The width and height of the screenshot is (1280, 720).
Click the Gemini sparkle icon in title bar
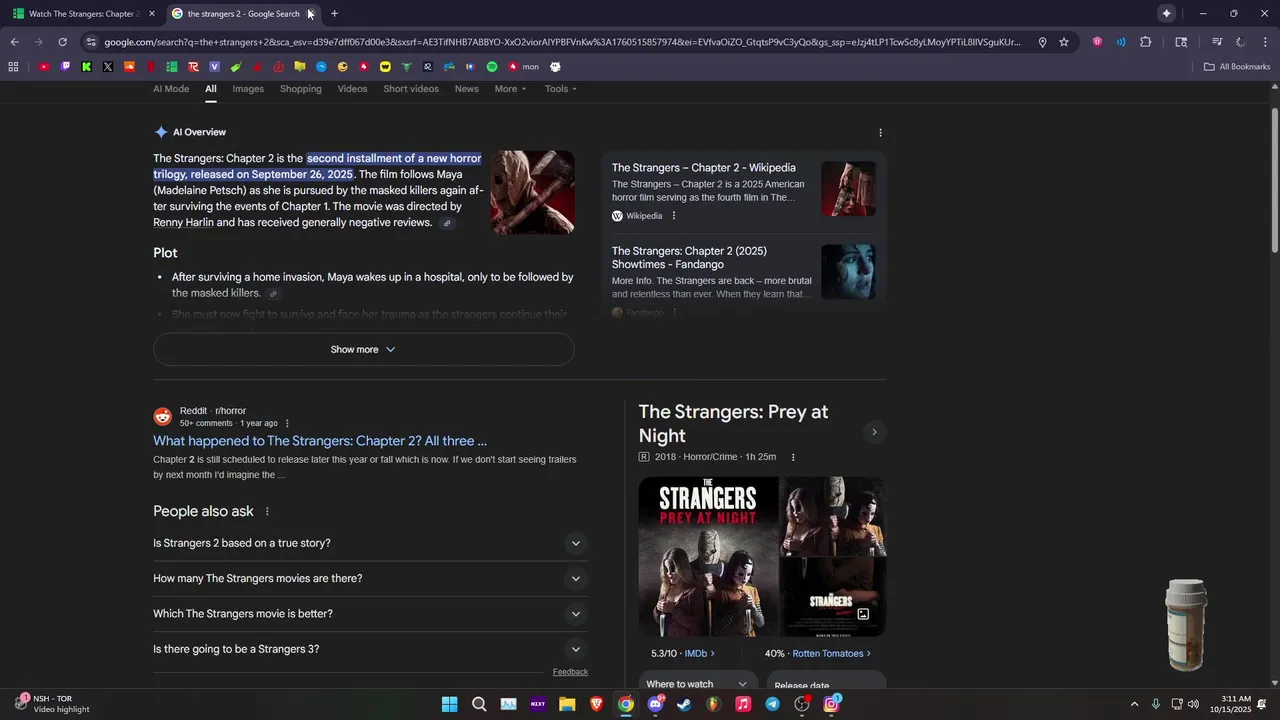[x=1166, y=13]
